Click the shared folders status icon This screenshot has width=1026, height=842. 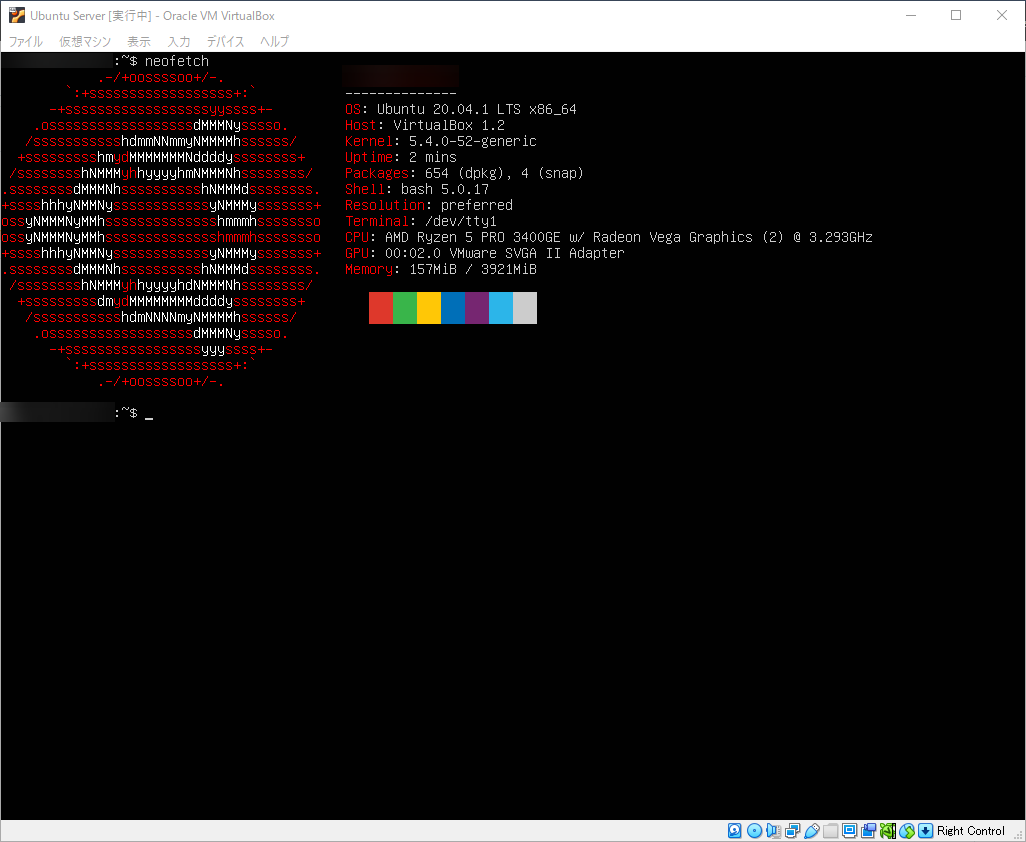(830, 830)
